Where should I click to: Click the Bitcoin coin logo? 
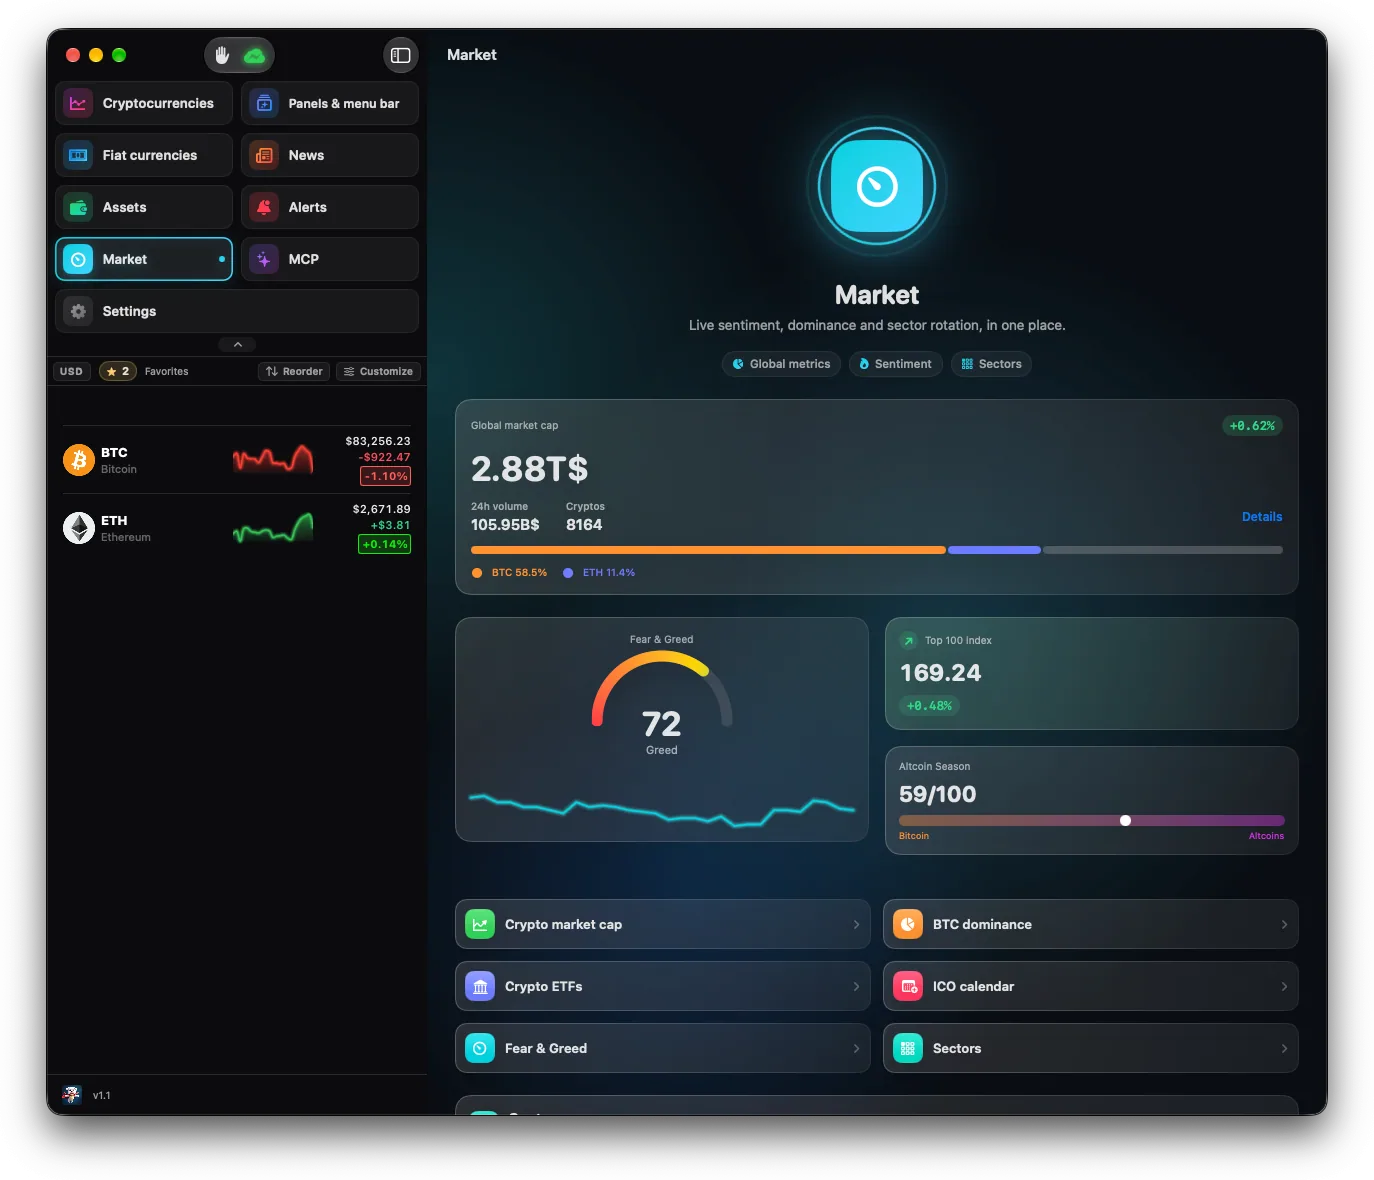tap(79, 460)
